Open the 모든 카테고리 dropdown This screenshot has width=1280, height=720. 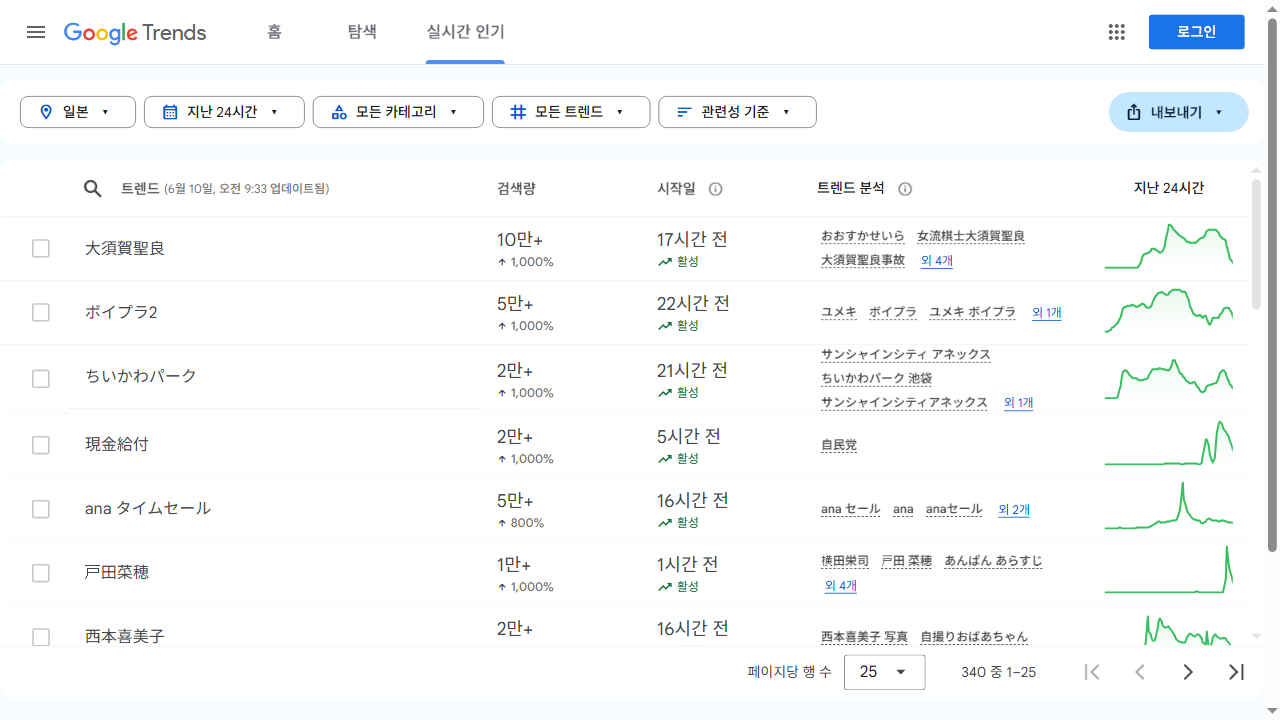[398, 112]
